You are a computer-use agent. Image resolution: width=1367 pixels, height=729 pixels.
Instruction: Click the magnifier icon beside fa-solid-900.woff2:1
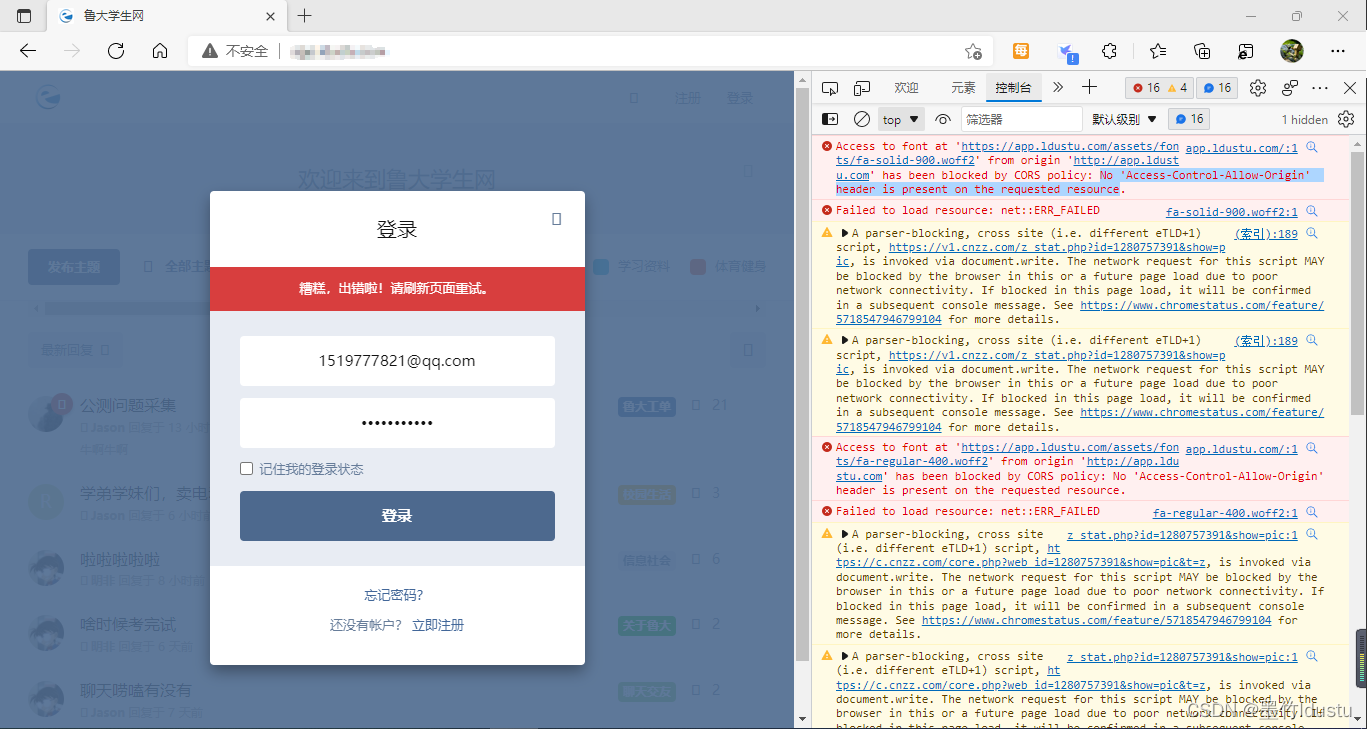tap(1312, 211)
